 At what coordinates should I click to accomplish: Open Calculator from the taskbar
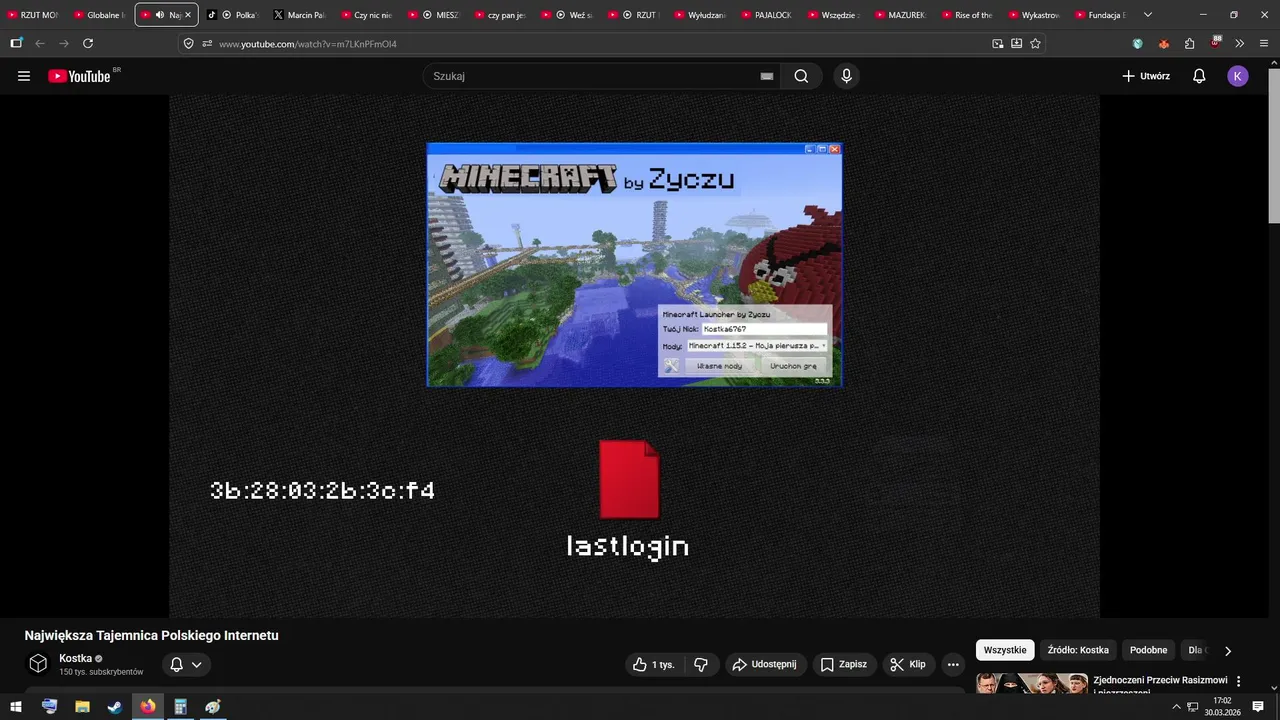point(181,706)
